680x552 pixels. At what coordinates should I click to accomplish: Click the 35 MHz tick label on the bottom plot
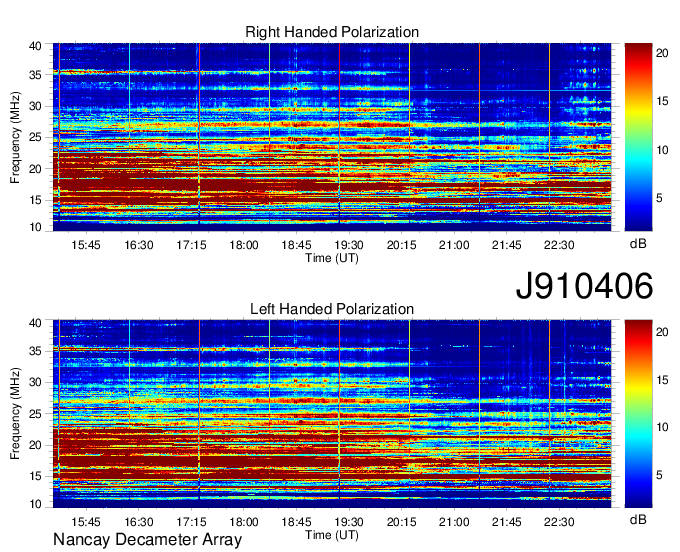[35, 351]
